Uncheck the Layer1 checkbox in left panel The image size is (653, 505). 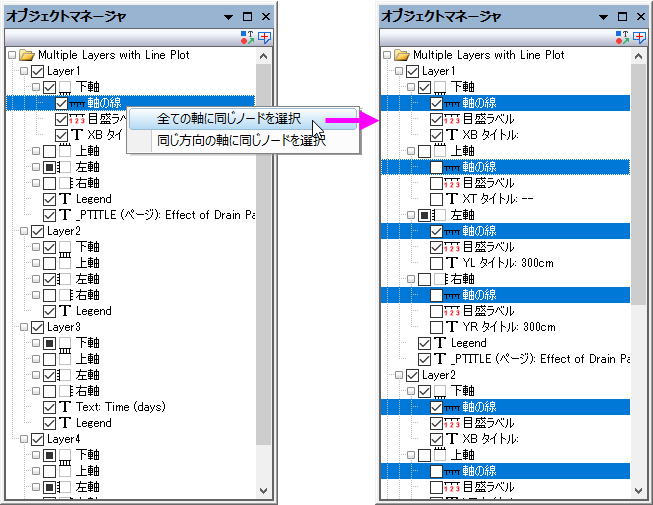(x=37, y=71)
